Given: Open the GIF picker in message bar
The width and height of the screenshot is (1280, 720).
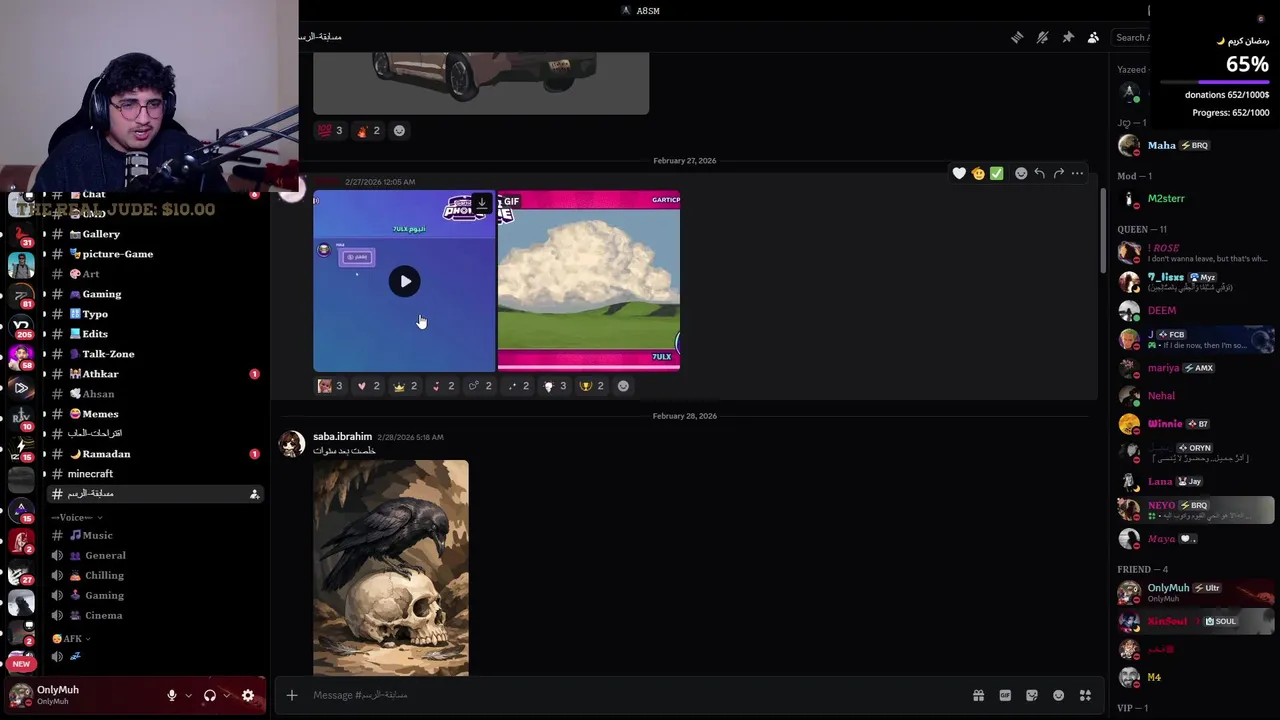Looking at the screenshot, I should click(x=1005, y=695).
